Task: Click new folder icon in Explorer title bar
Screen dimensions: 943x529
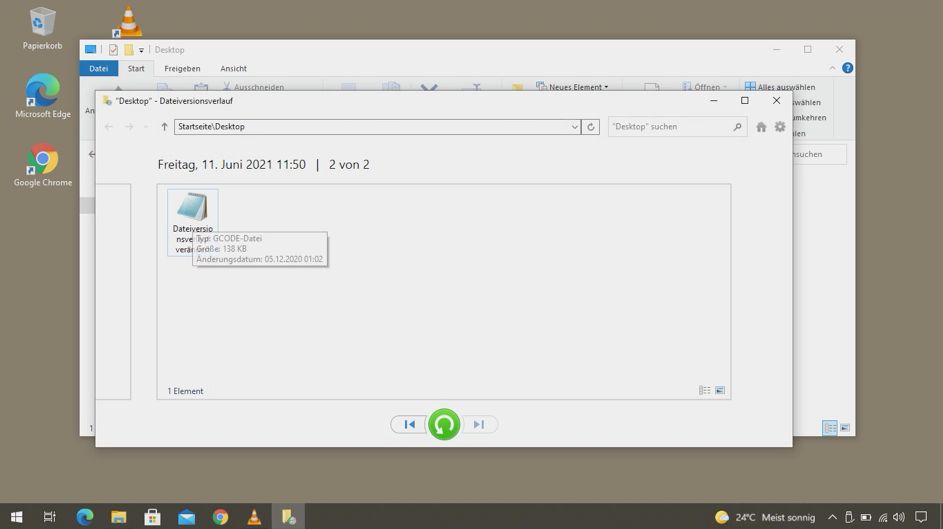Action: [129, 50]
